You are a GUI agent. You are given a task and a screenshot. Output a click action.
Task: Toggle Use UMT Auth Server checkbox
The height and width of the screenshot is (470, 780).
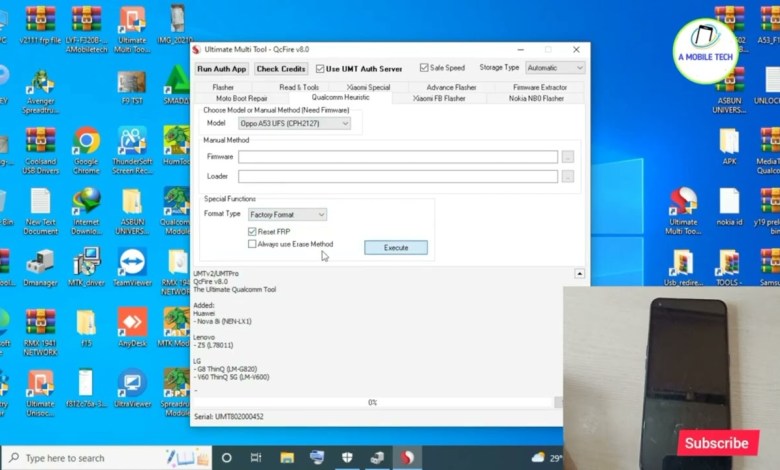(x=320, y=69)
